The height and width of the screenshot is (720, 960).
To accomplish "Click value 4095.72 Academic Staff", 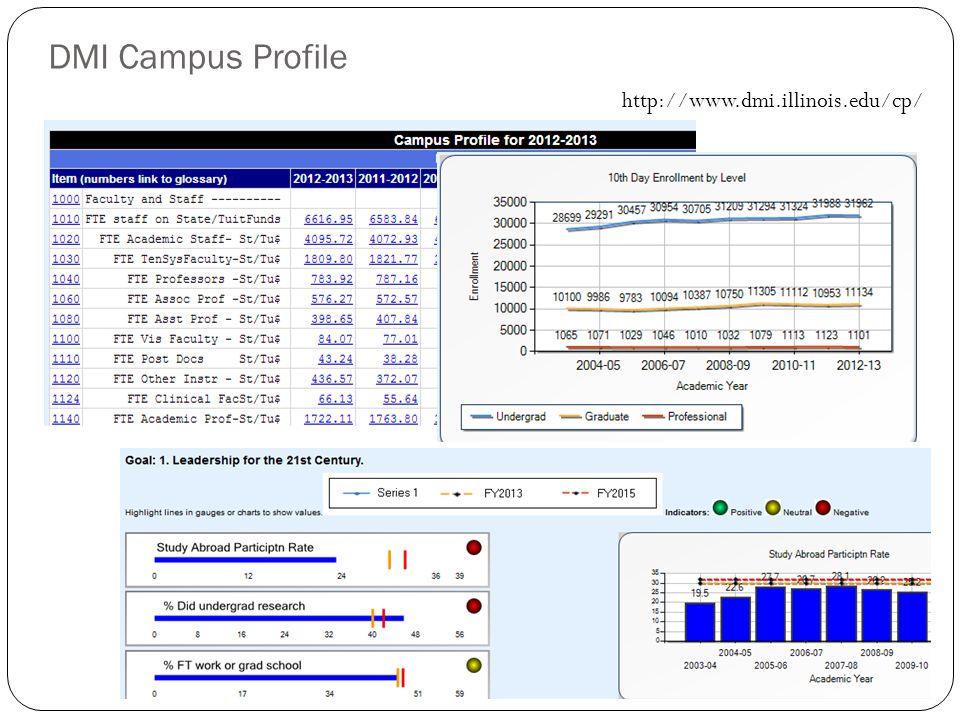I will (329, 239).
